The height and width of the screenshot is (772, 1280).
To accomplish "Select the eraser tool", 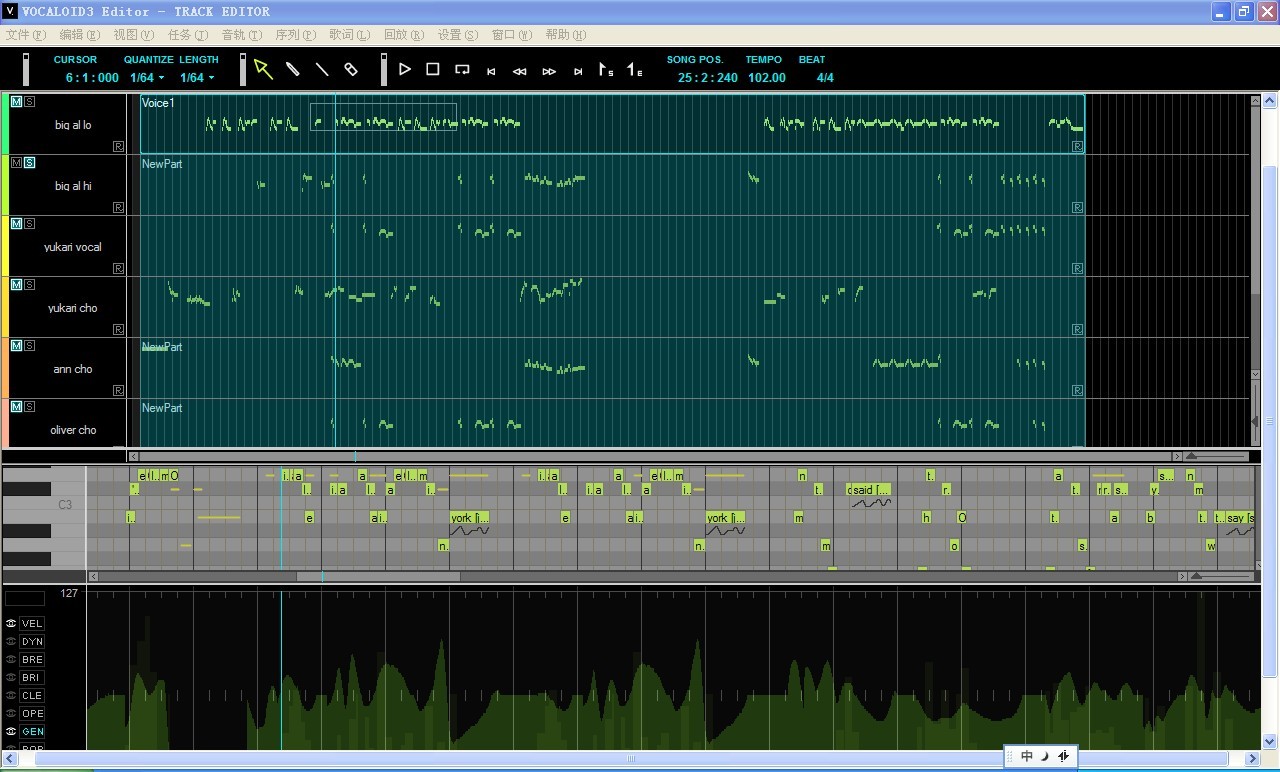I will tap(351, 69).
